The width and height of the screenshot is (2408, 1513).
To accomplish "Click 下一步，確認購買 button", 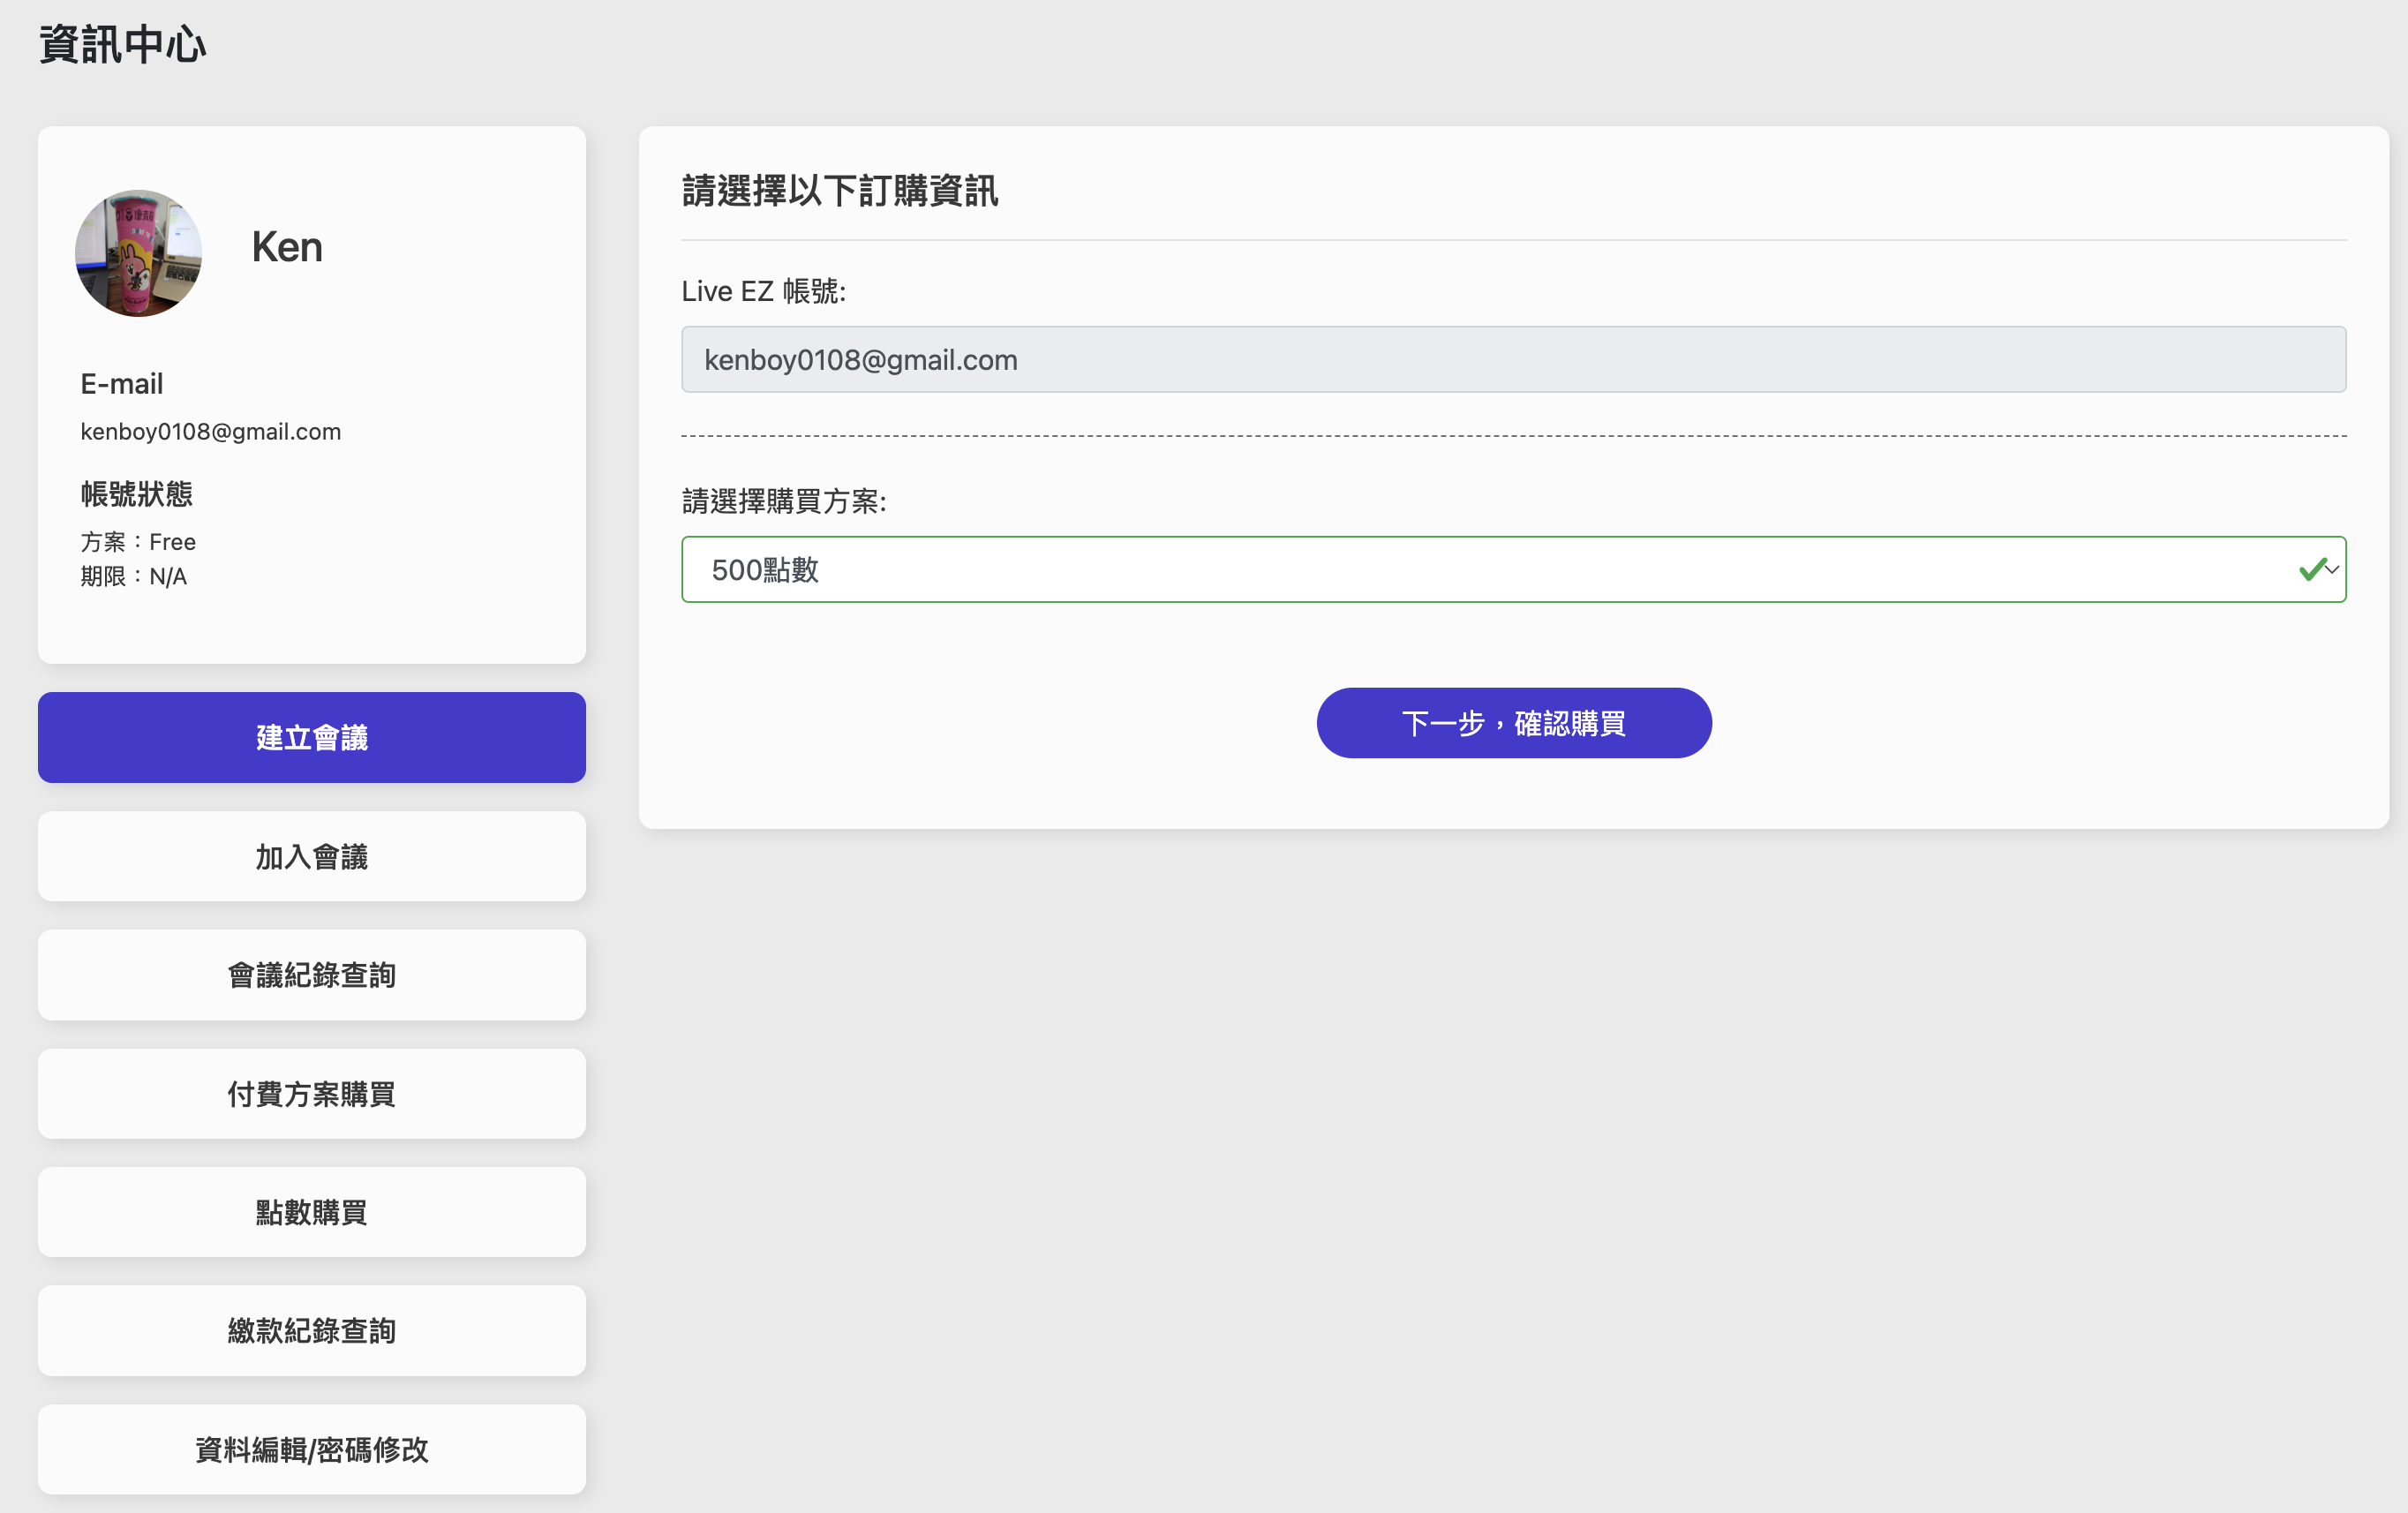I will 1514,722.
